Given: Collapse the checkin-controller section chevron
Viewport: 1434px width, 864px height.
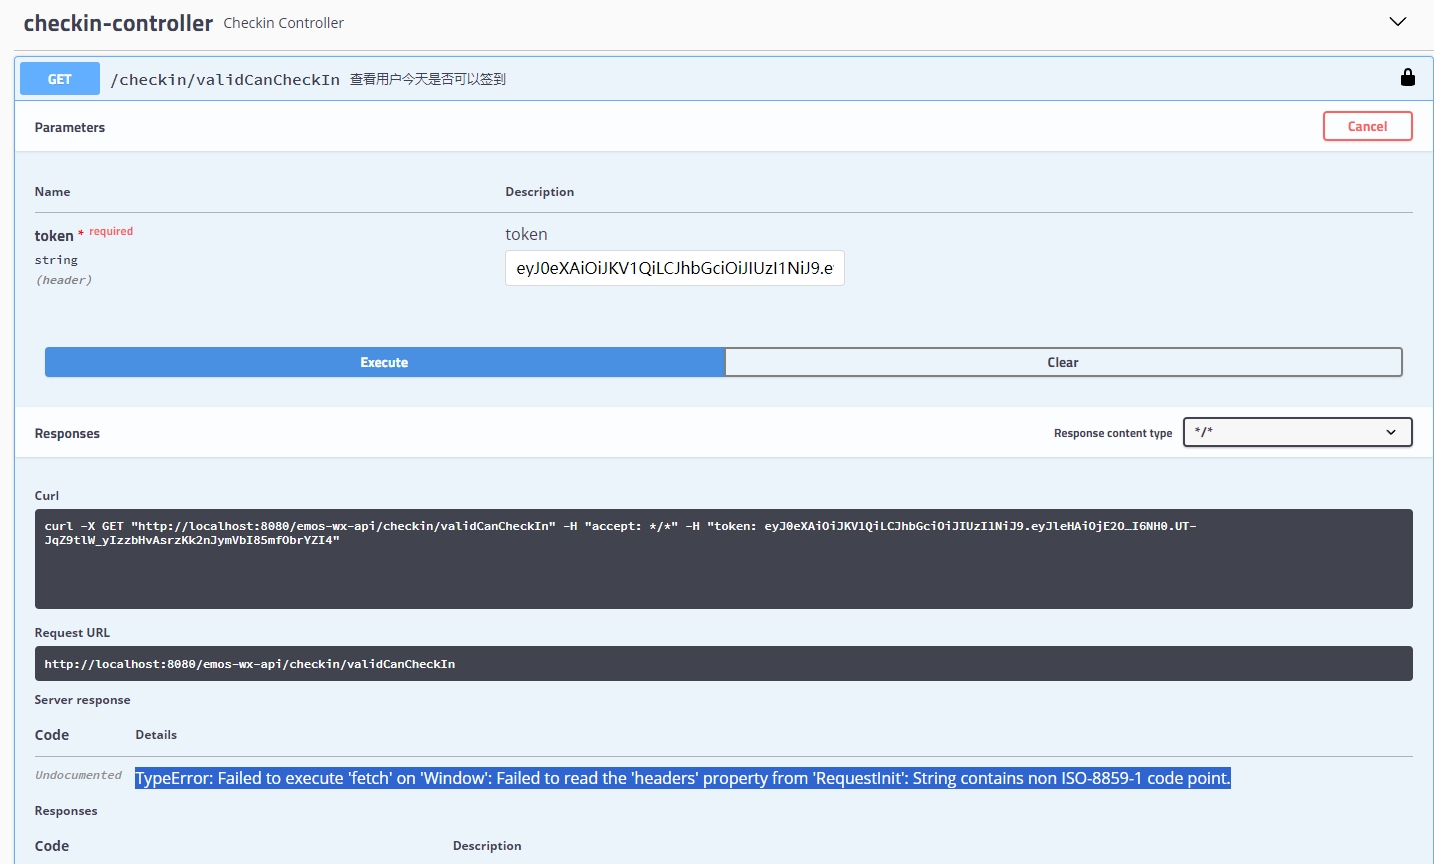Looking at the screenshot, I should point(1398,22).
